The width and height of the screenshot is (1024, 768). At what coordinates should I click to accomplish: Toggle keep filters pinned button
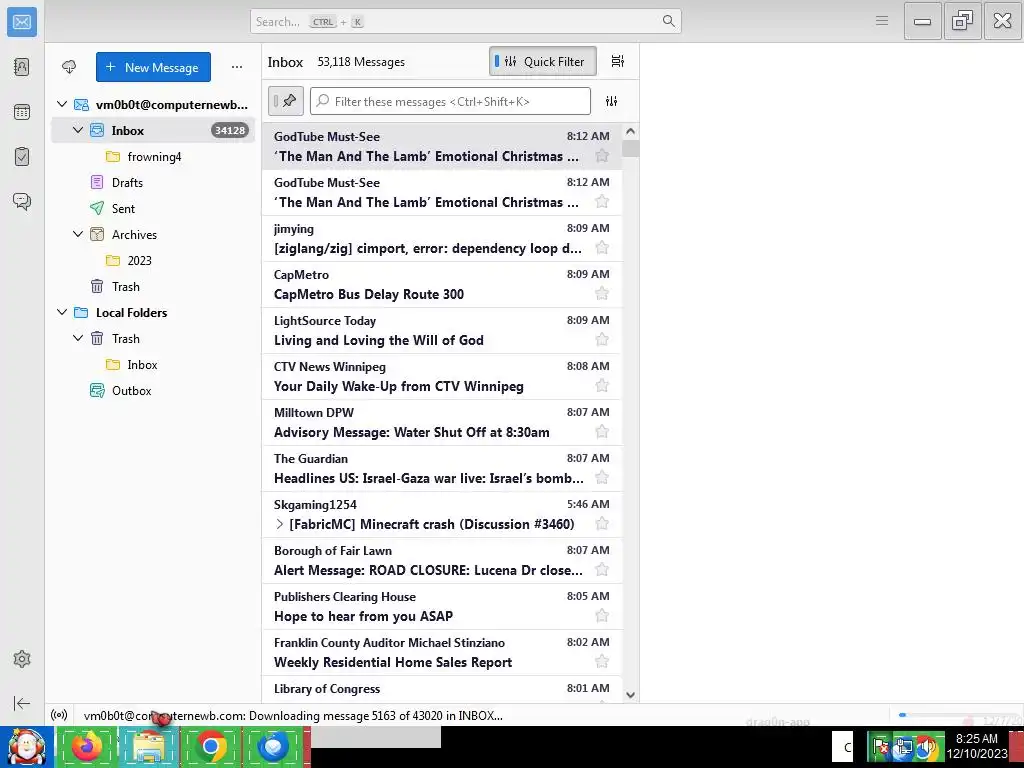[x=285, y=101]
